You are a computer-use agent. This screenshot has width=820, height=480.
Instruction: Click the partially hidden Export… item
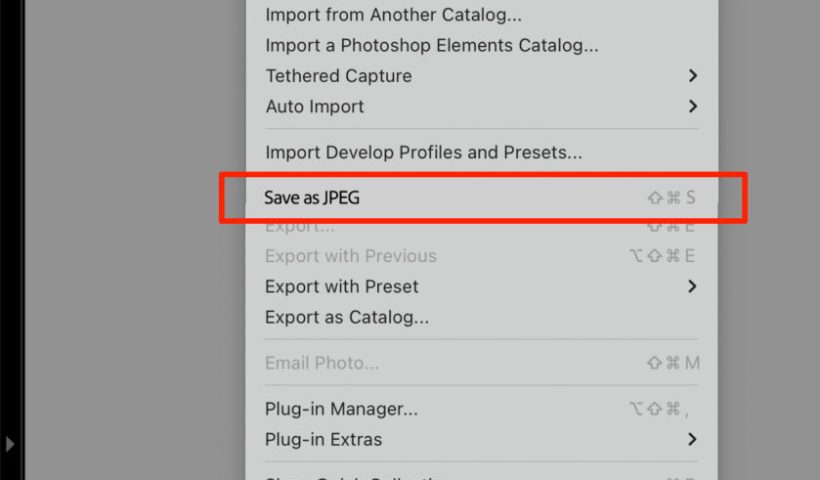coord(300,228)
